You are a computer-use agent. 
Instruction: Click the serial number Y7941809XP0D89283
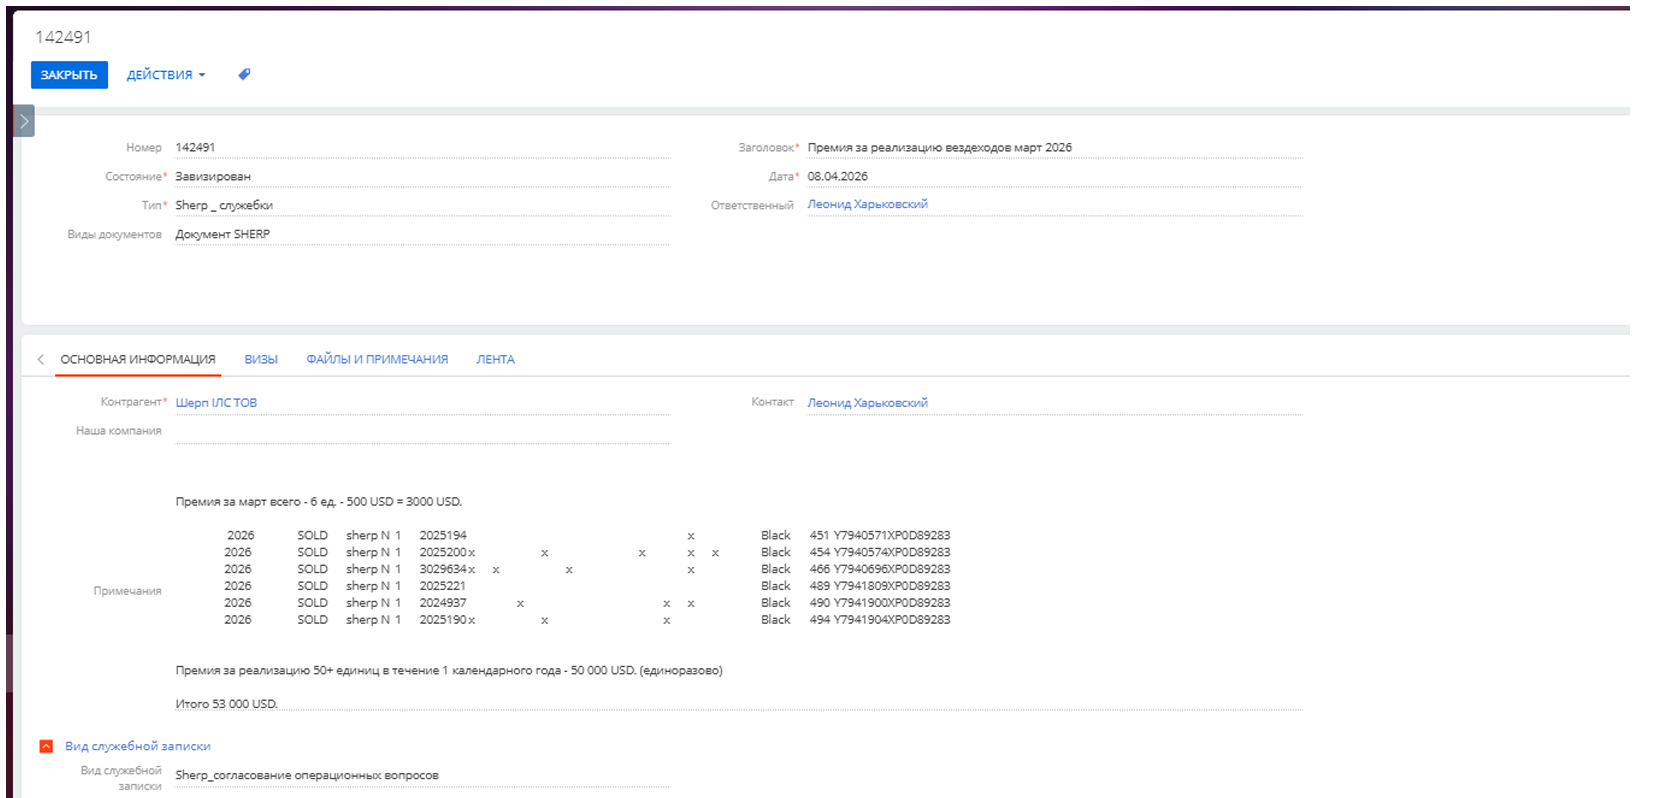(892, 586)
